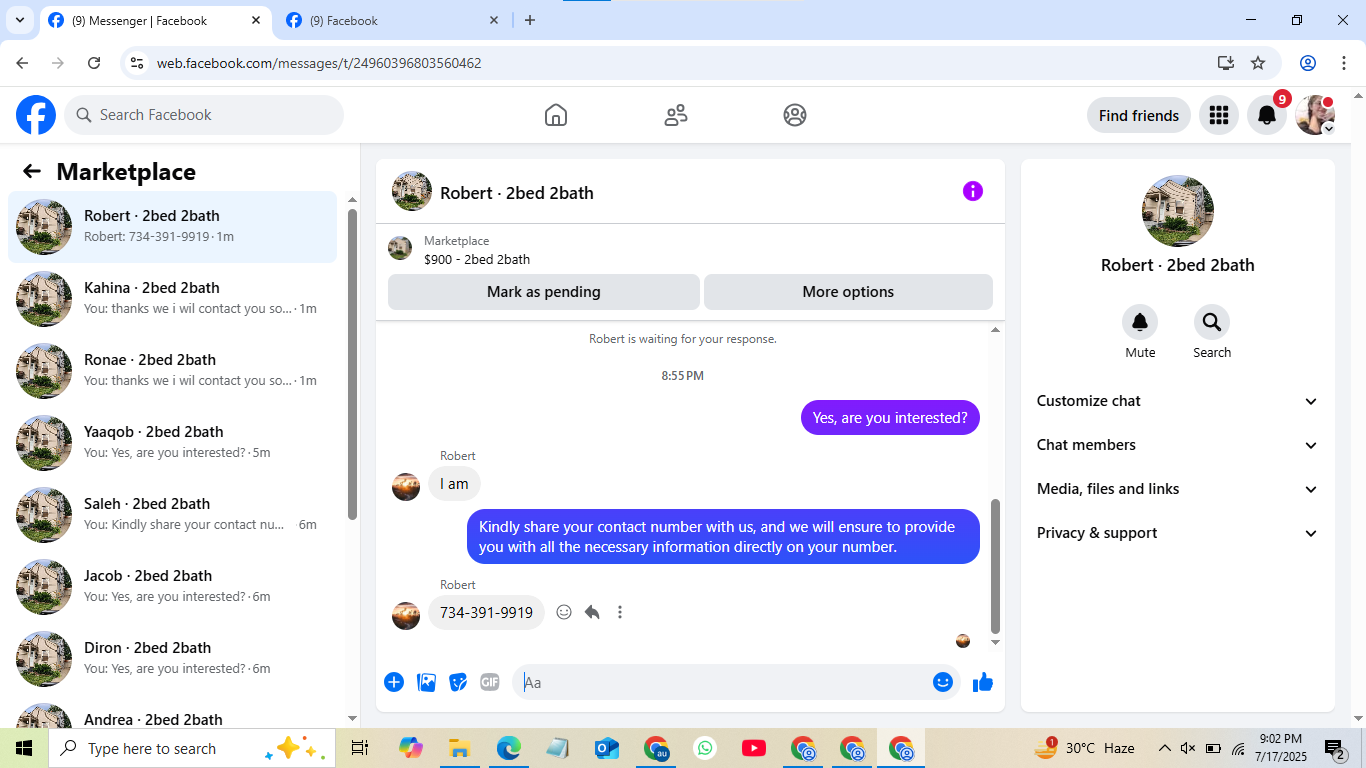Open the Friends icon in top navigation

(x=676, y=115)
